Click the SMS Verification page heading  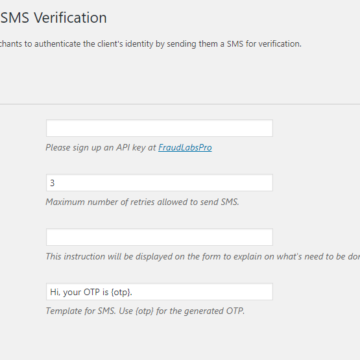pyautogui.click(x=53, y=18)
